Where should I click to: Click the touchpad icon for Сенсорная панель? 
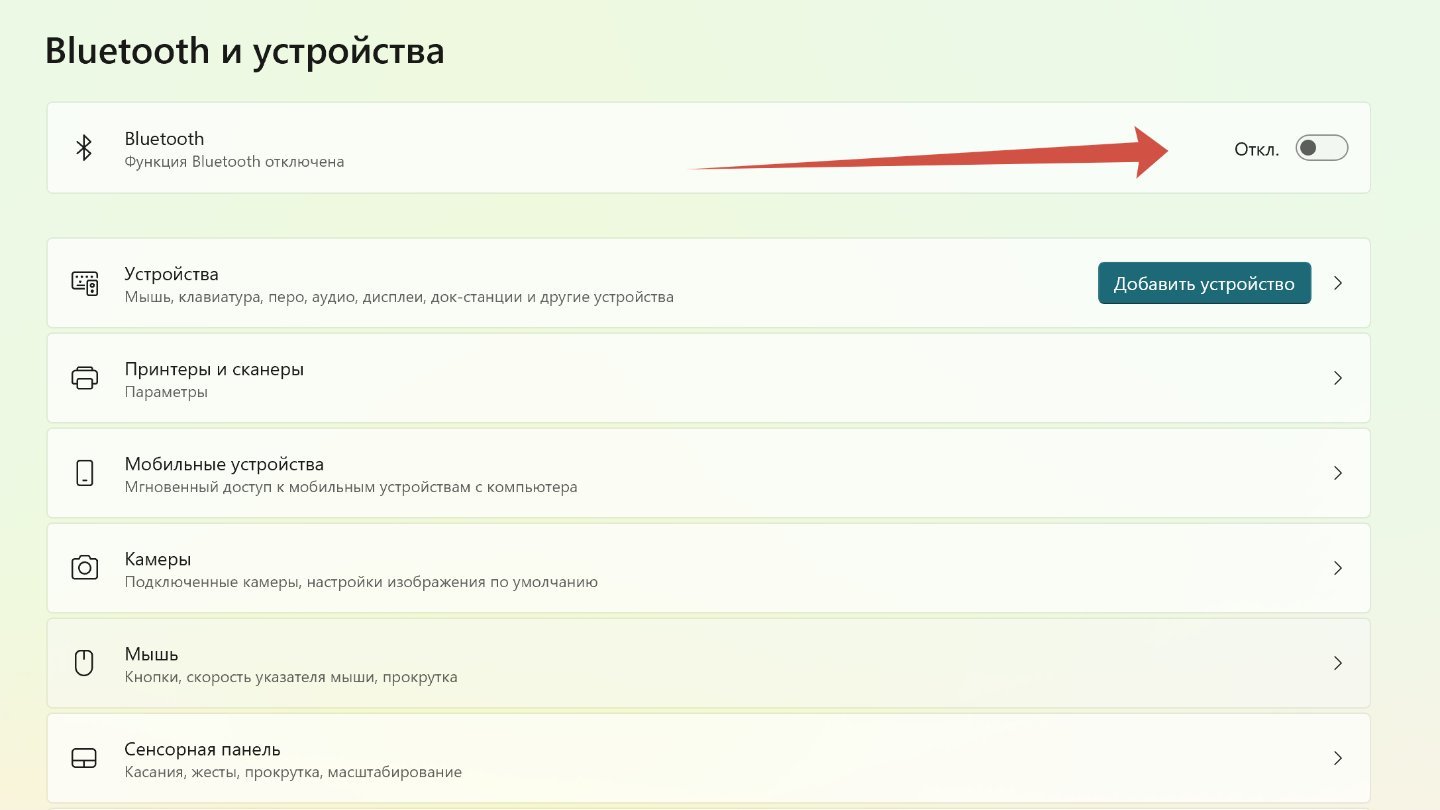[85, 758]
